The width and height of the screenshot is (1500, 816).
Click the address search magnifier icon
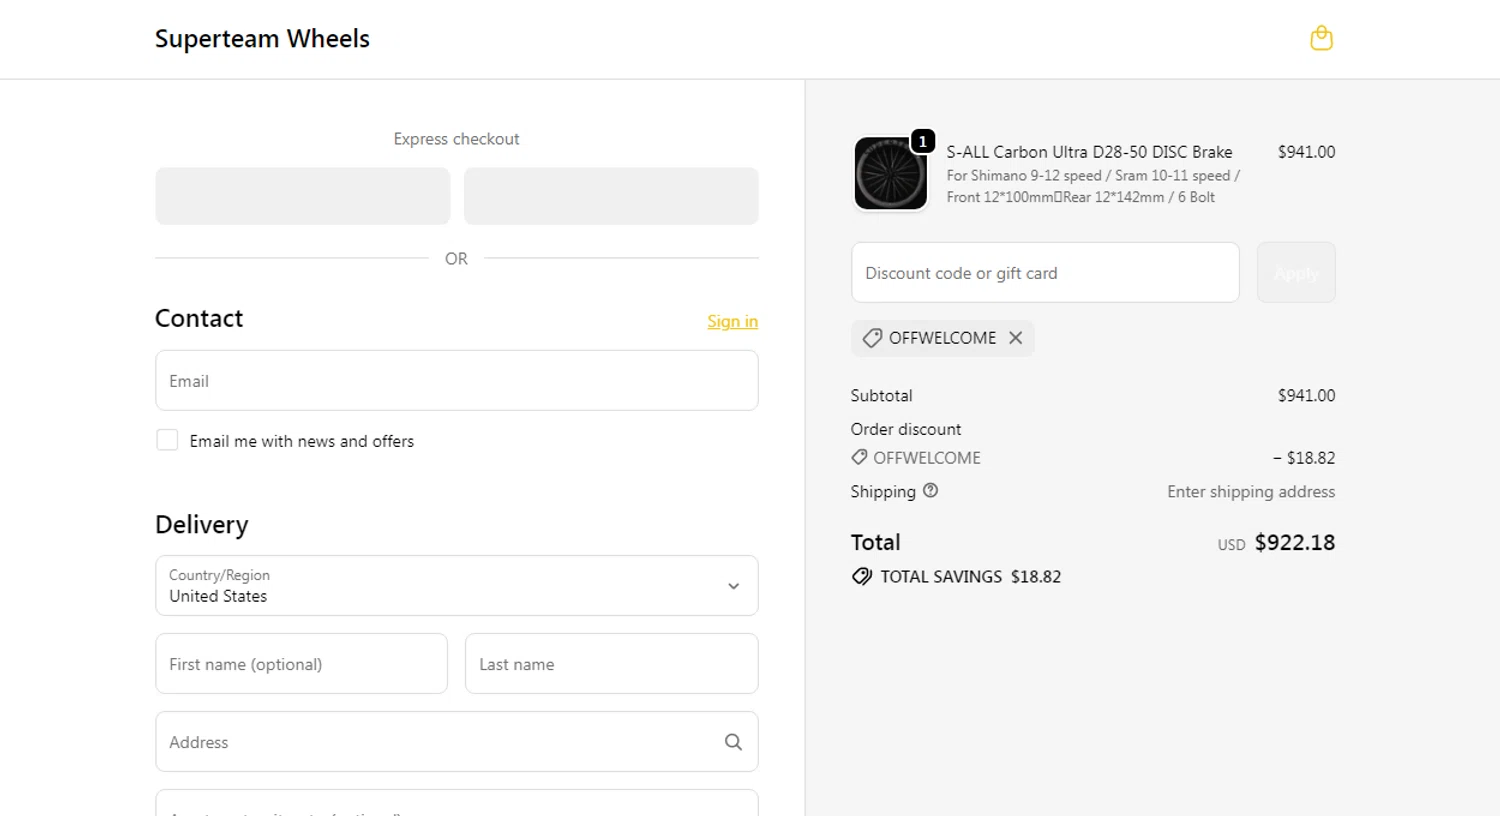coord(733,742)
